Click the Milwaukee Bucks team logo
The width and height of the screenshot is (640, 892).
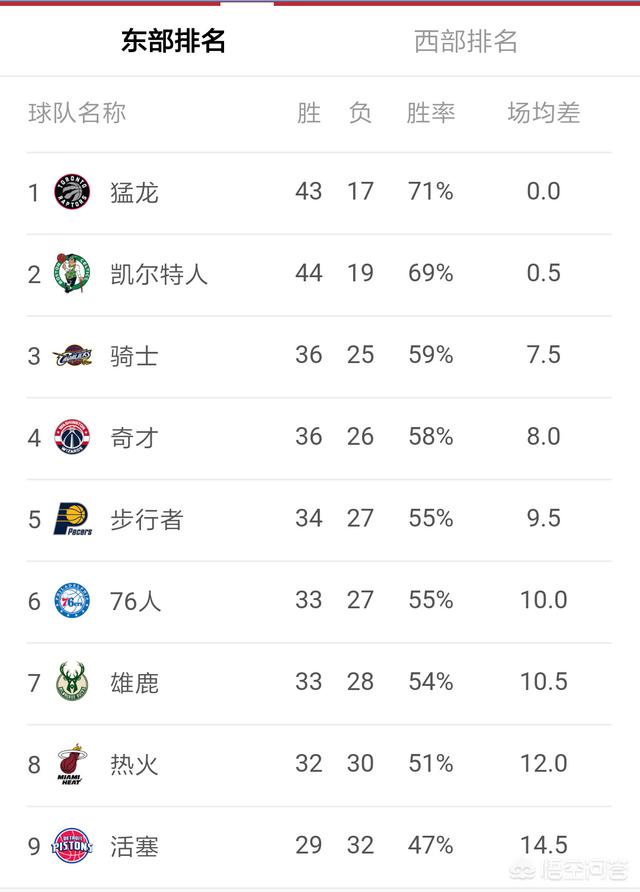(72, 683)
